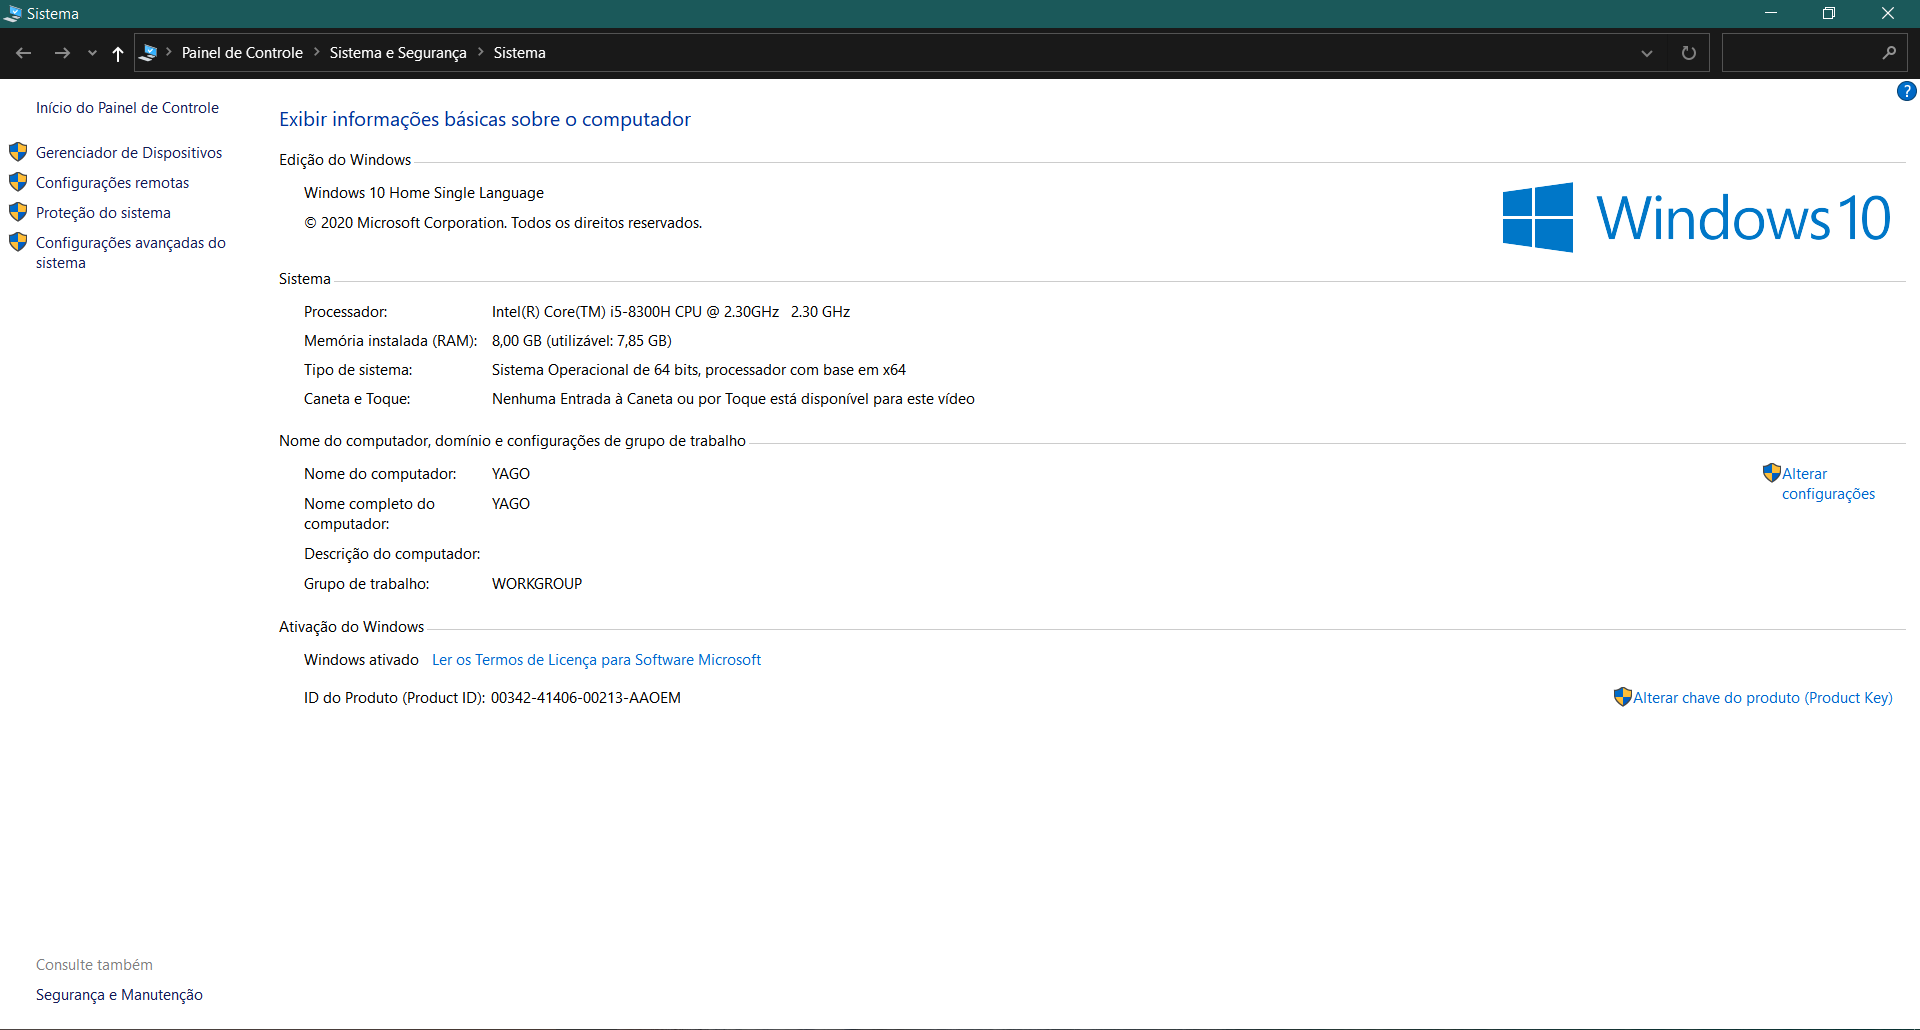This screenshot has width=1920, height=1030.
Task: Minimize the Sistema window
Action: pyautogui.click(x=1771, y=13)
